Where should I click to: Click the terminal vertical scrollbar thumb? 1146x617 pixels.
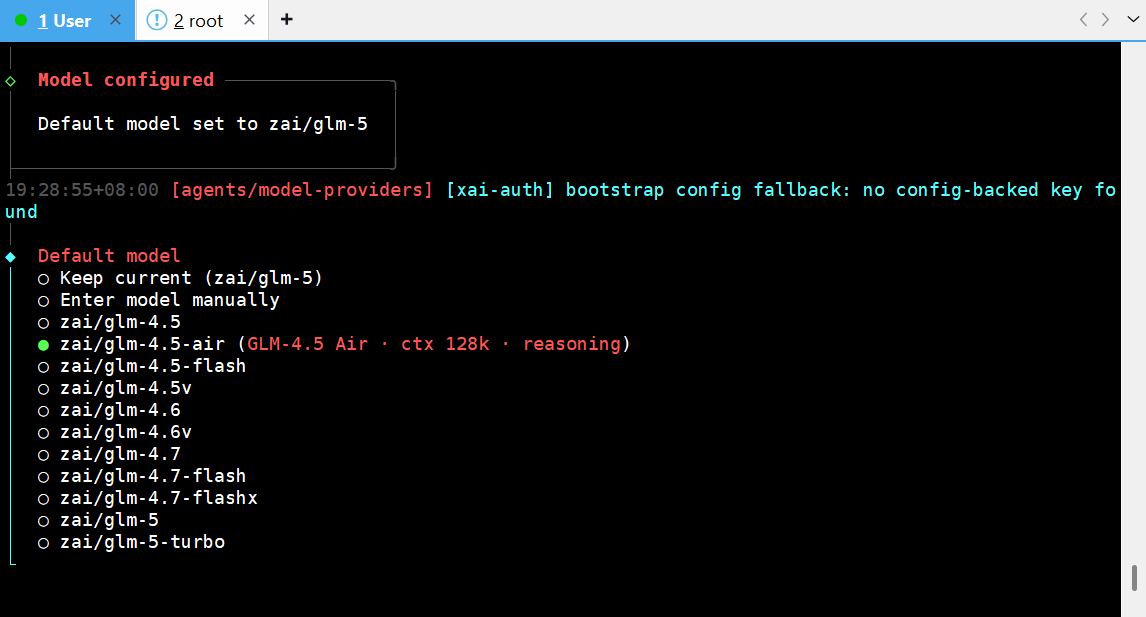(1133, 578)
